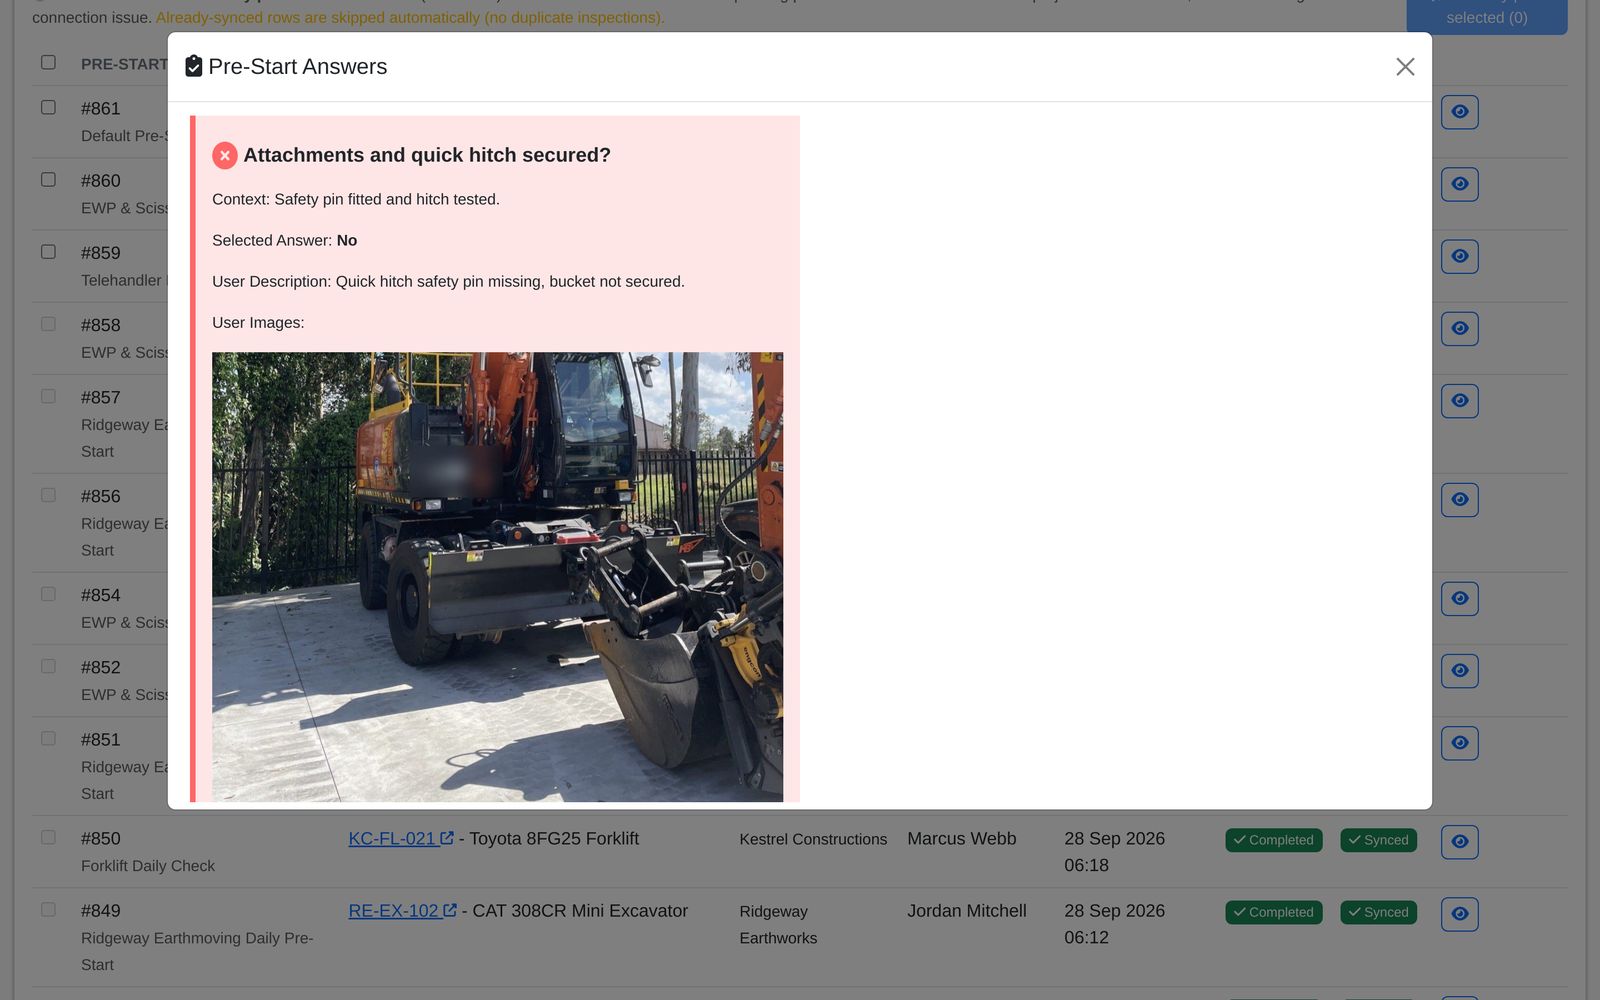Select the Kestrel Constructions company cell
This screenshot has height=1000, width=1600.
point(813,839)
